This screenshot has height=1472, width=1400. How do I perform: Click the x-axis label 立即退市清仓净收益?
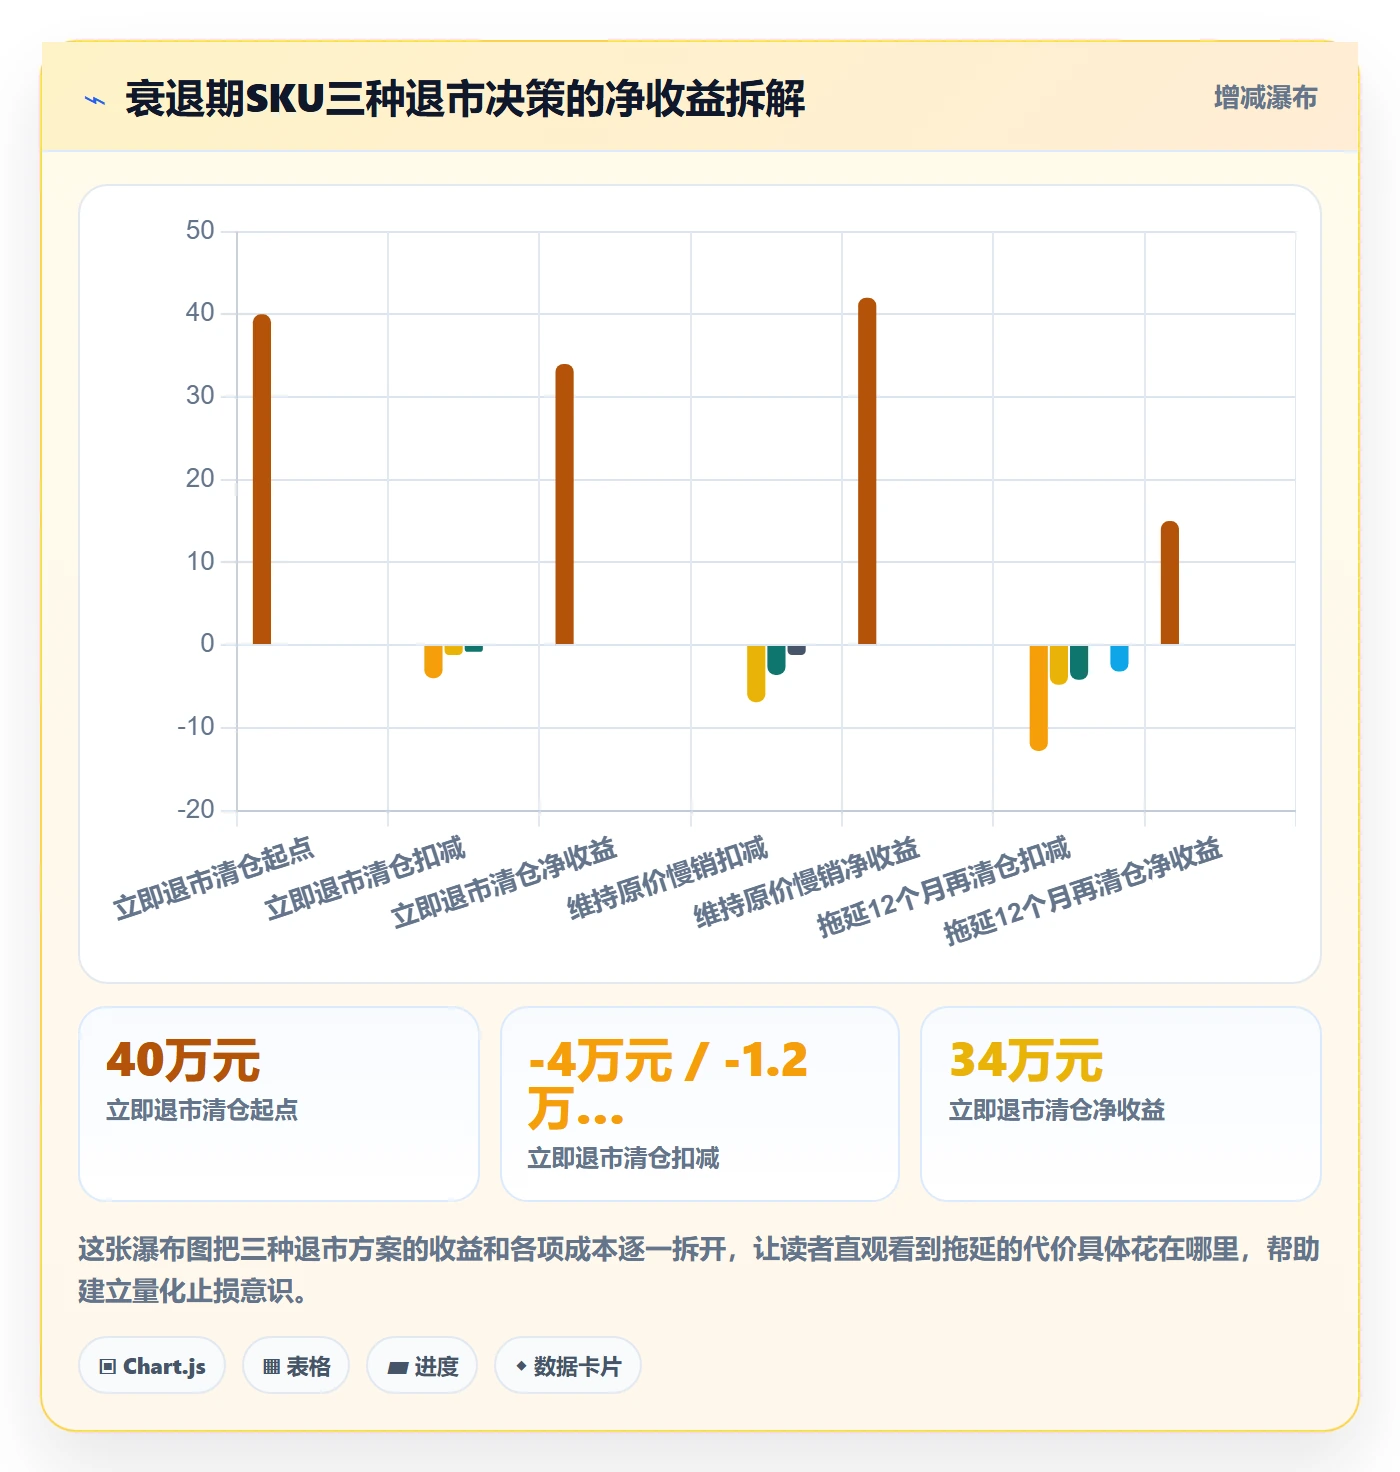tap(503, 883)
